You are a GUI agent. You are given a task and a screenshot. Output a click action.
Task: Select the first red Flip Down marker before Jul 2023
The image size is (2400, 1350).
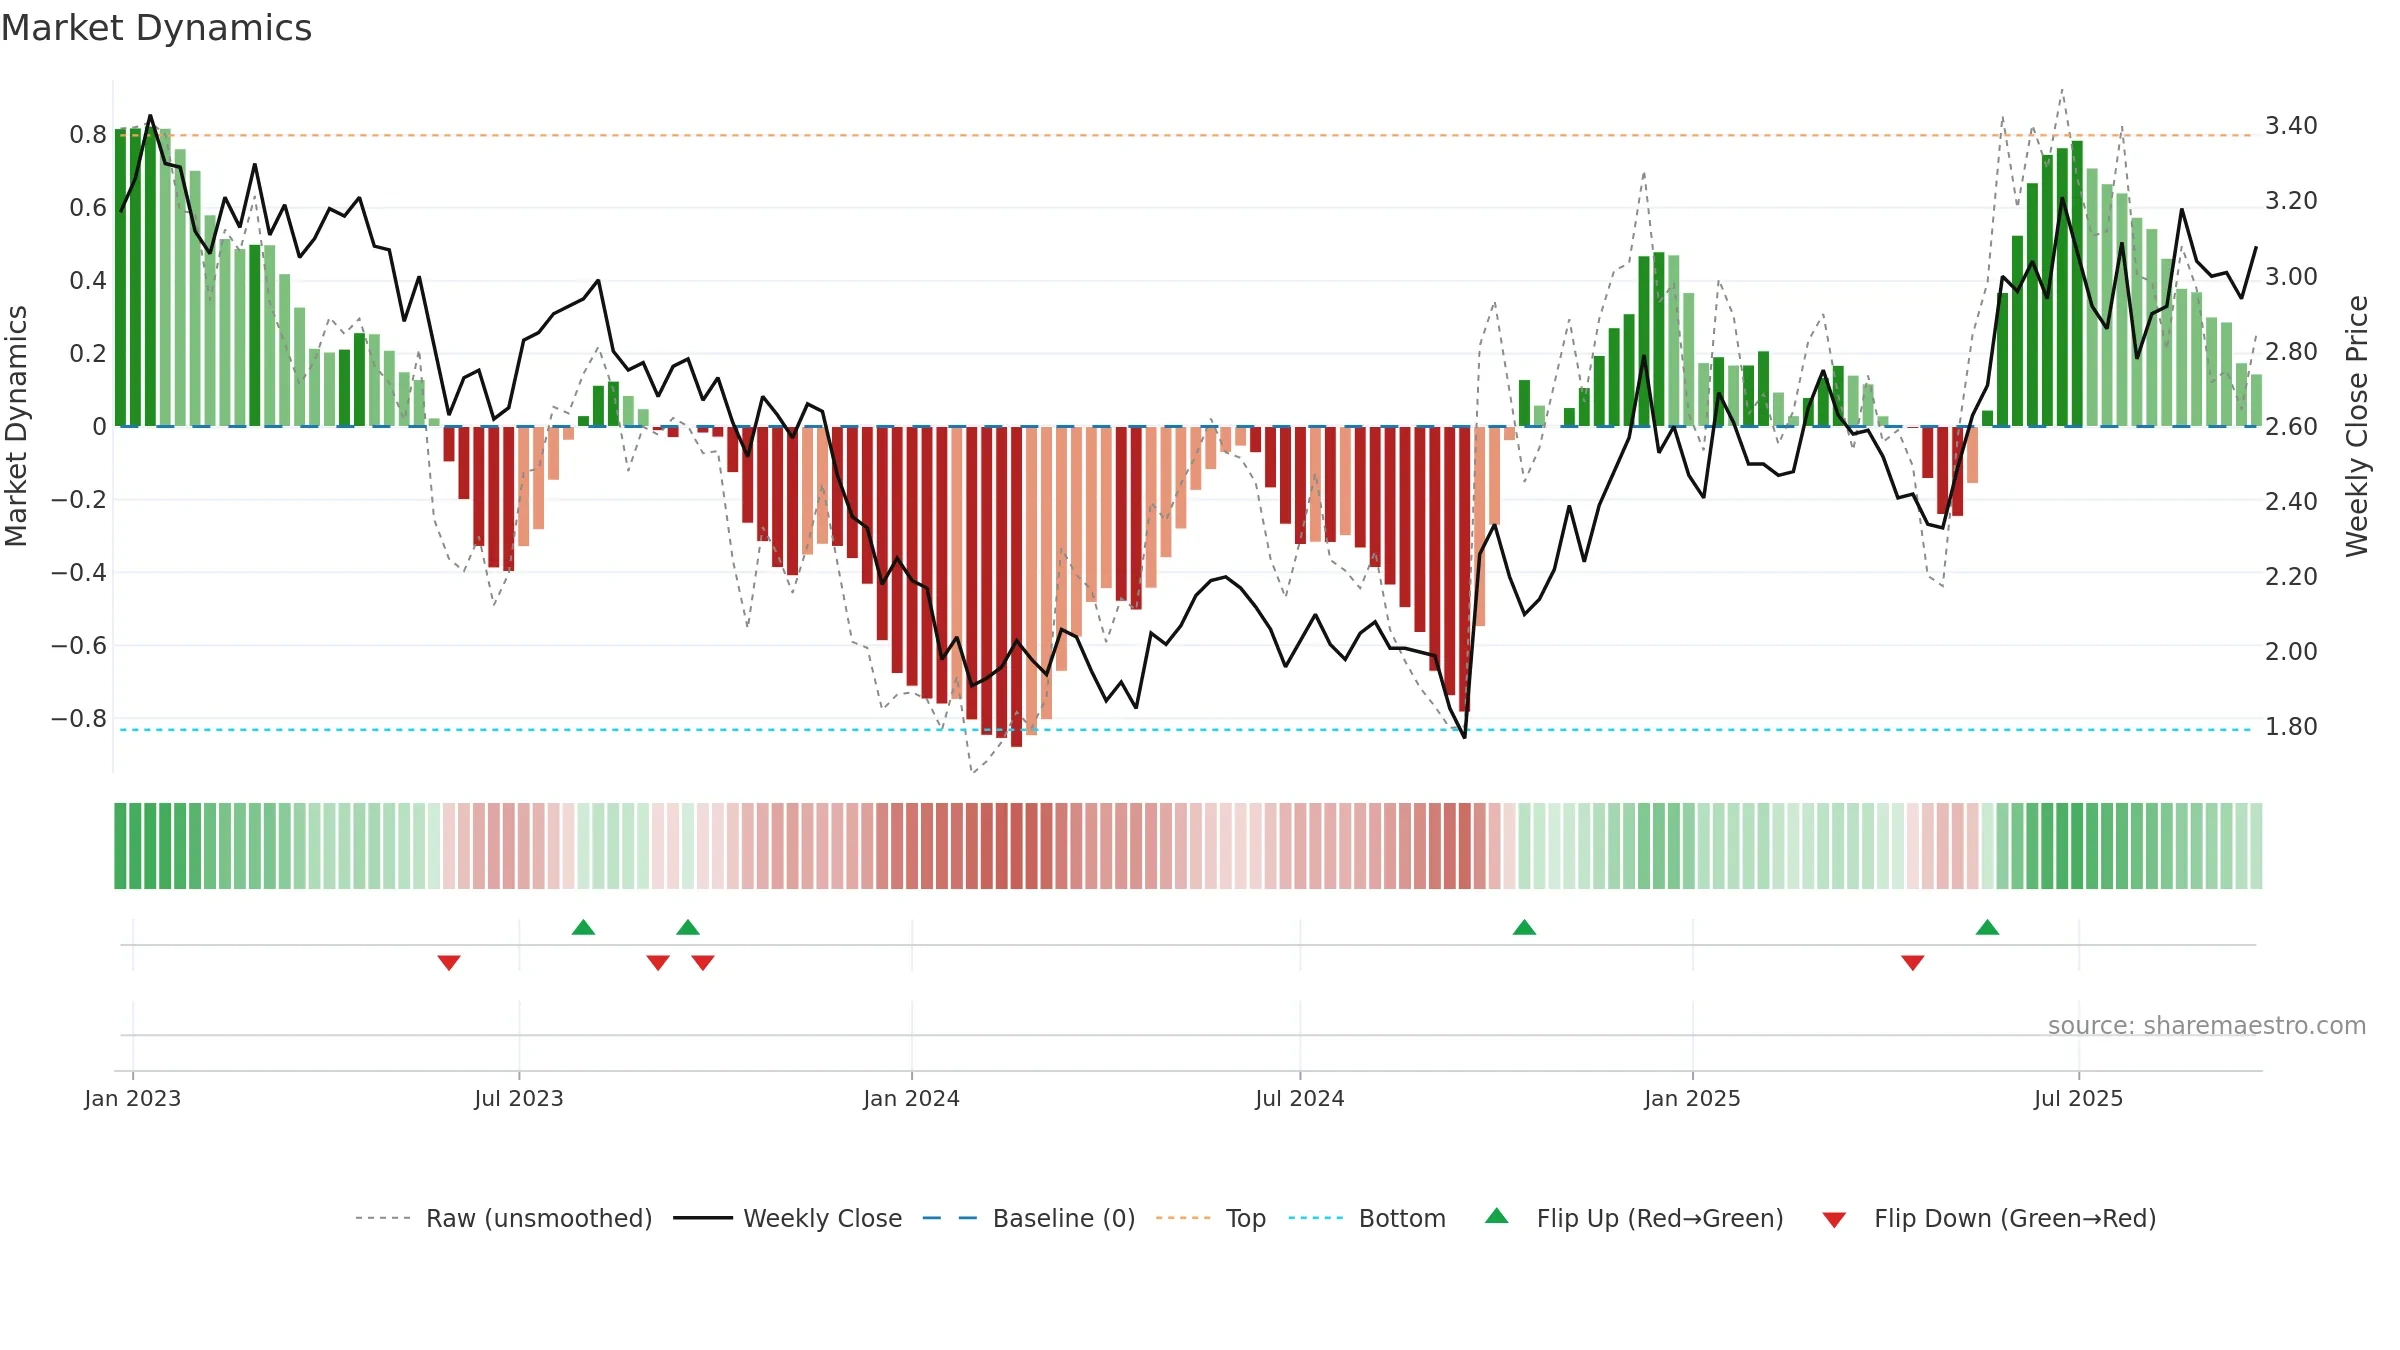(449, 962)
